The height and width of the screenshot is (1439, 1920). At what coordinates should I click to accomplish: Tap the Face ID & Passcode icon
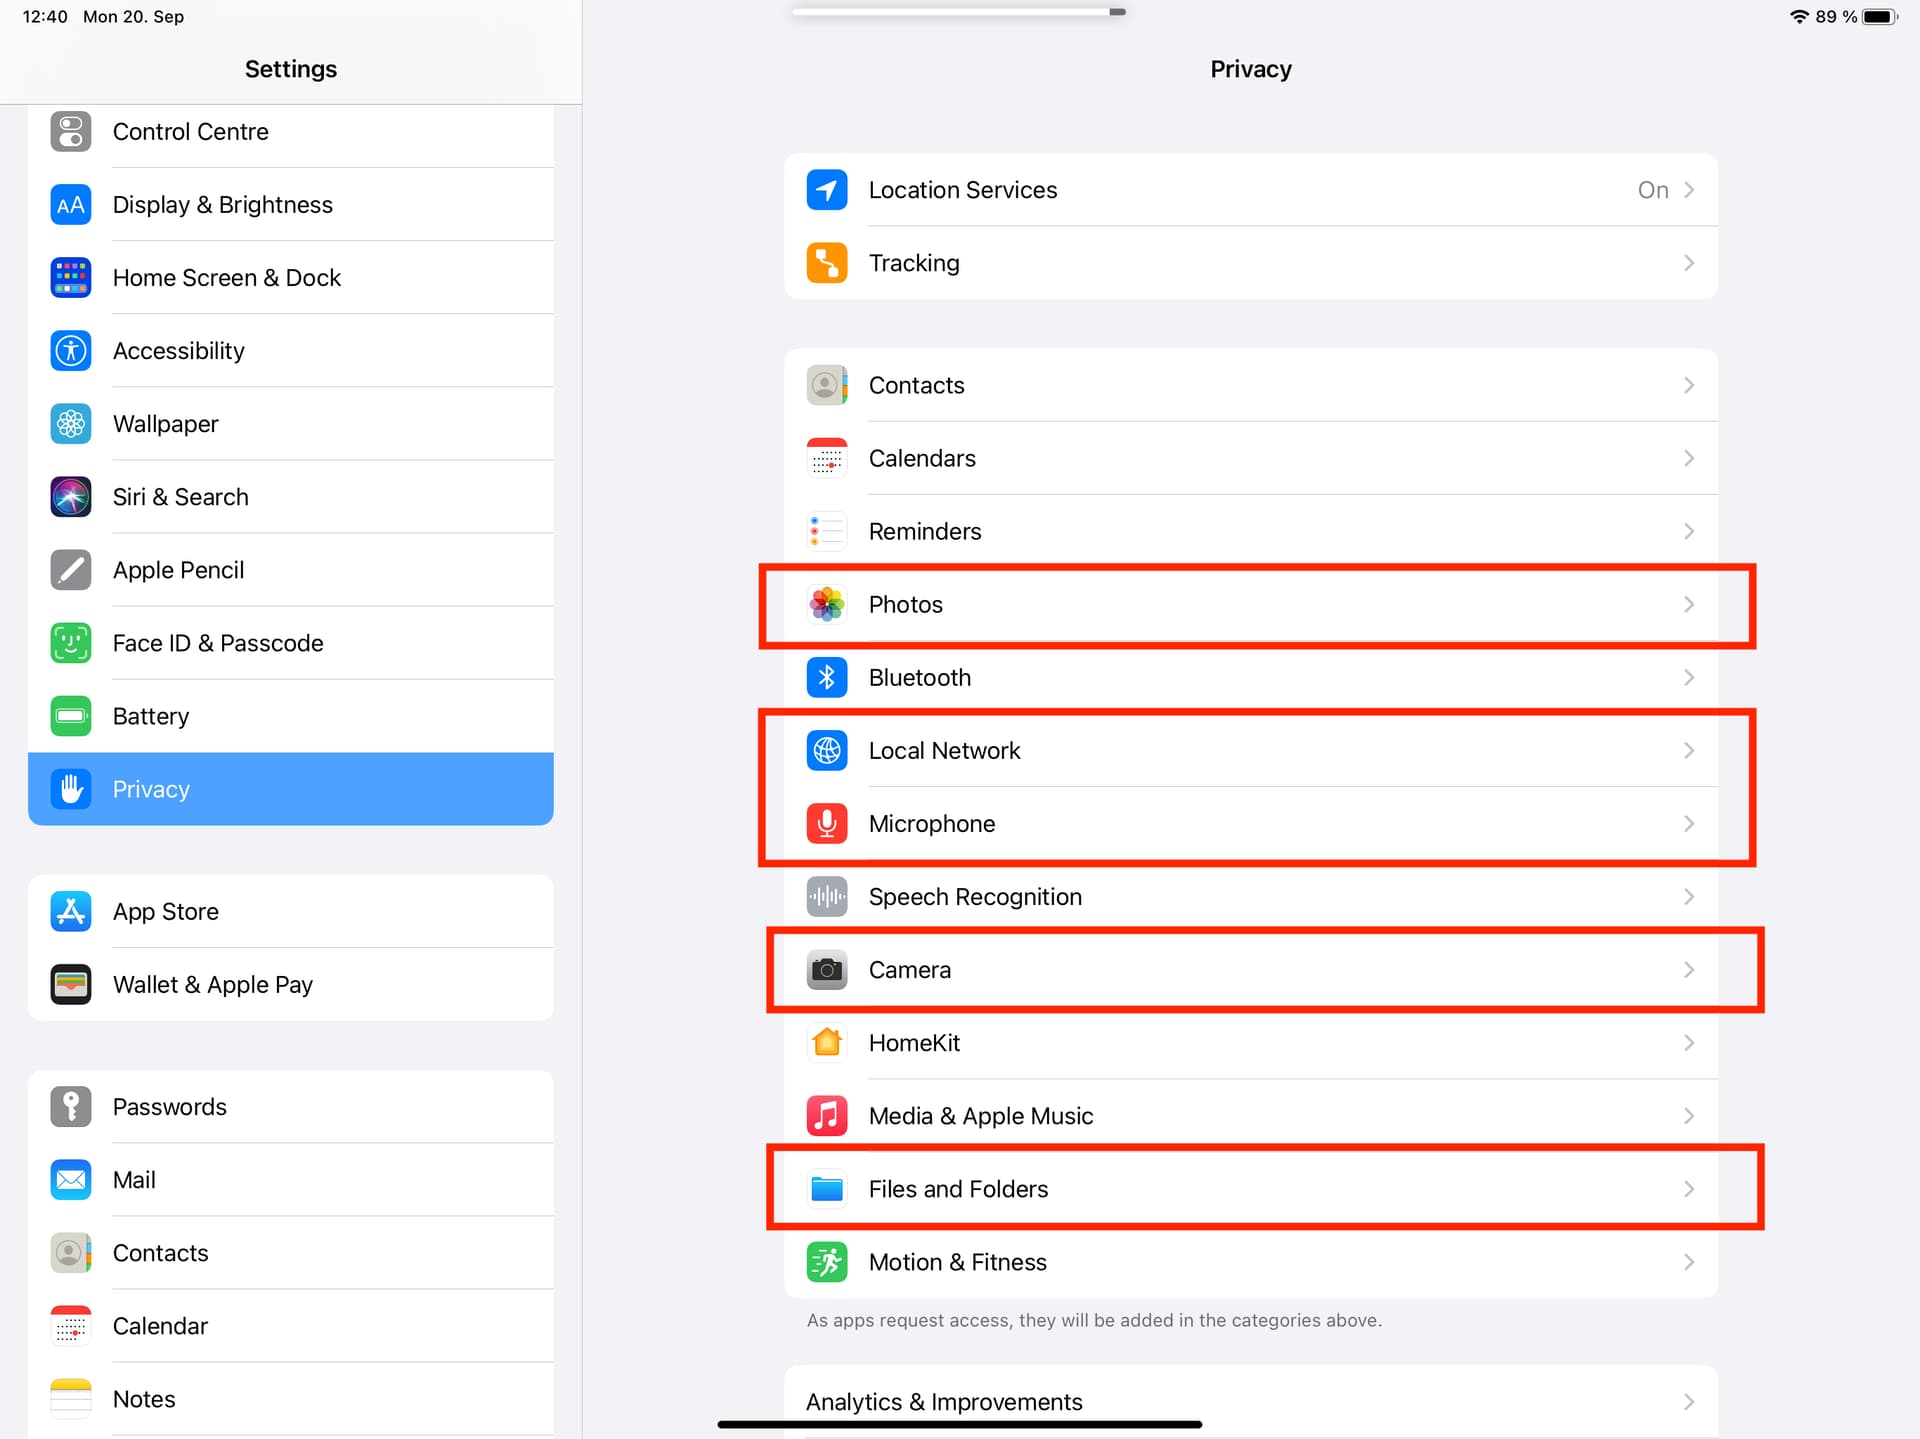pos(71,643)
